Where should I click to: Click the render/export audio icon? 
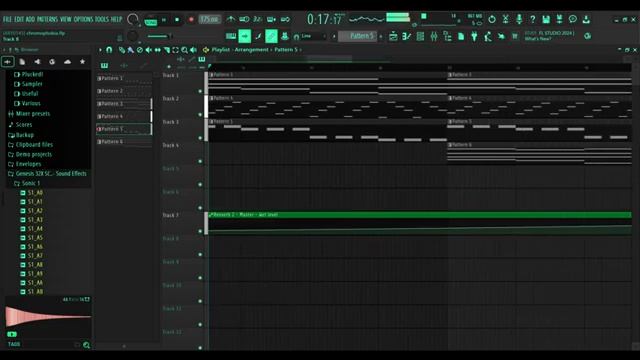coord(559,19)
